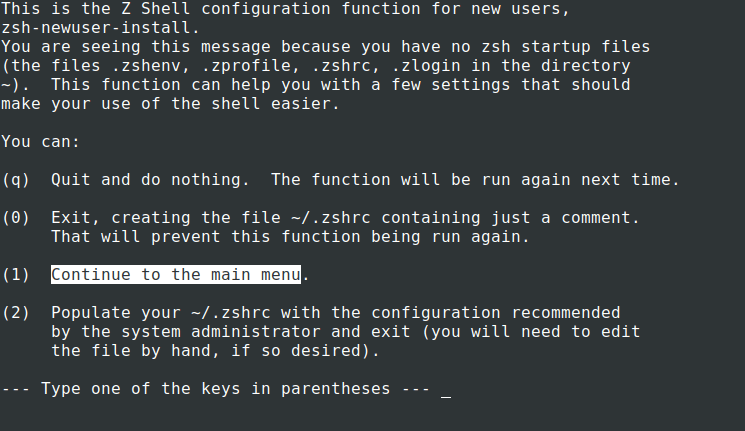Click "The function will be run again" sentence
This screenshot has width=745, height=431.
point(475,180)
